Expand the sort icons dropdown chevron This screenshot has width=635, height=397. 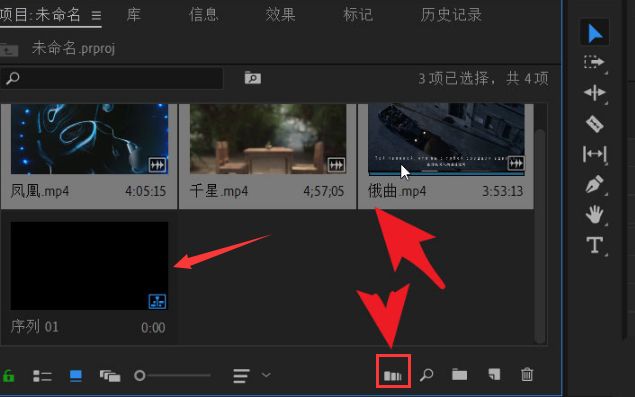tap(266, 375)
